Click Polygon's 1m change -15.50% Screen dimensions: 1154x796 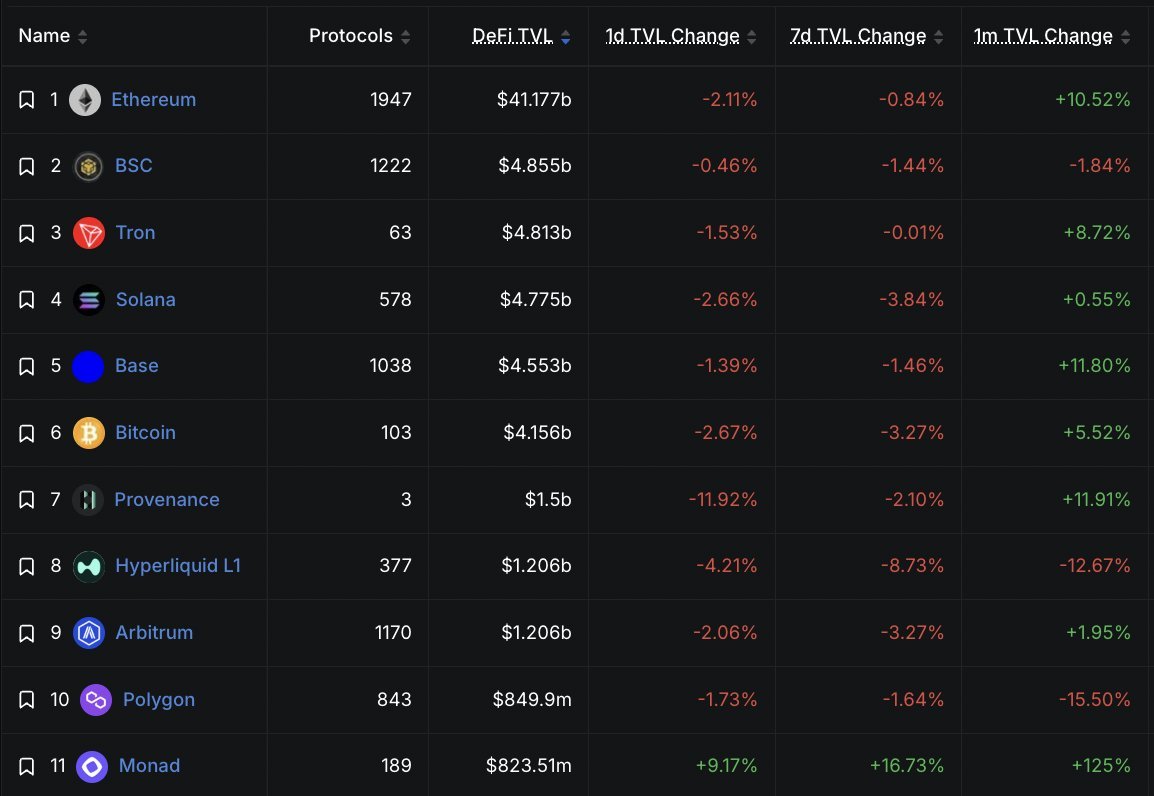(1095, 700)
